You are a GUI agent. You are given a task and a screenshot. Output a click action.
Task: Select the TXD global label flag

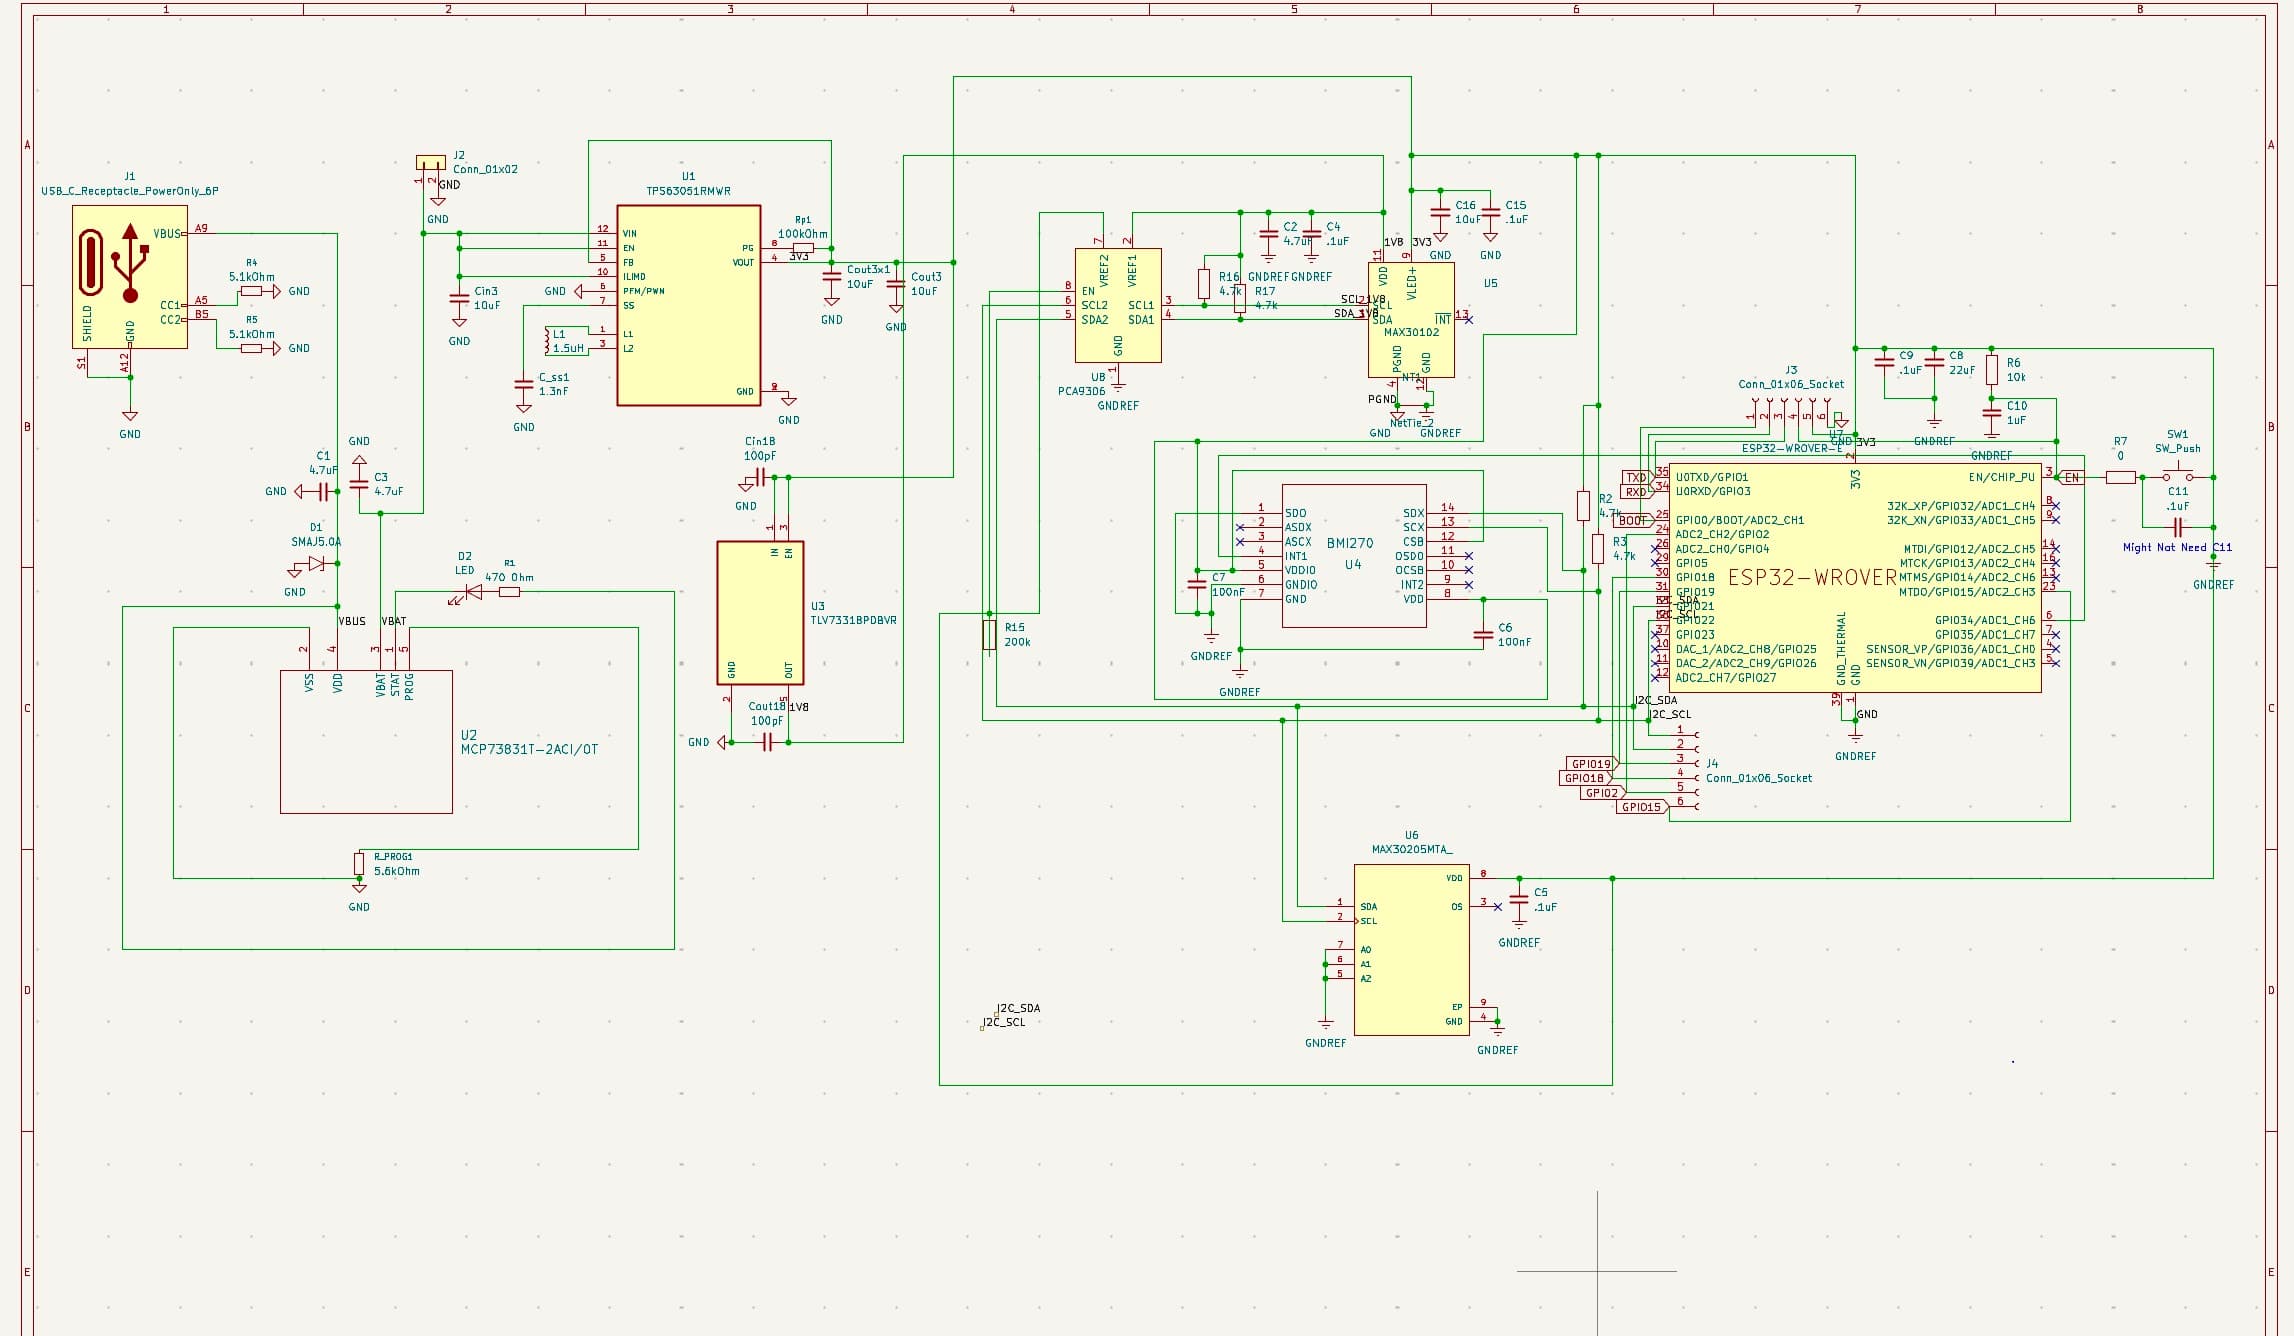tap(1637, 478)
